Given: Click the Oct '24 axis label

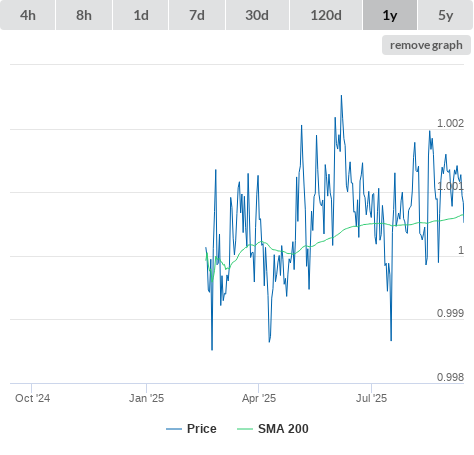Looking at the screenshot, I should (33, 398).
